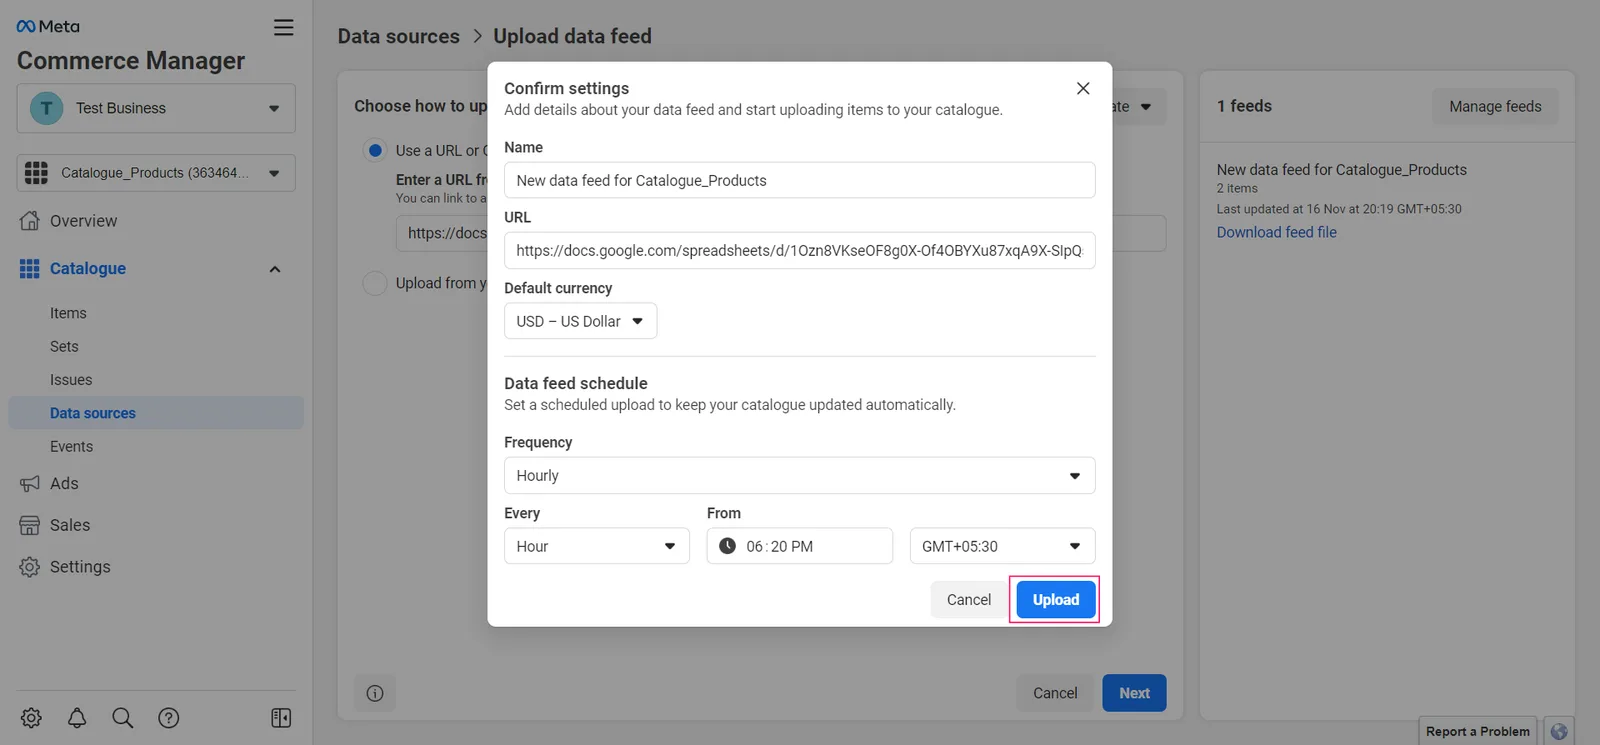Click the Upload button in the dialog
This screenshot has width=1600, height=745.
point(1055,600)
